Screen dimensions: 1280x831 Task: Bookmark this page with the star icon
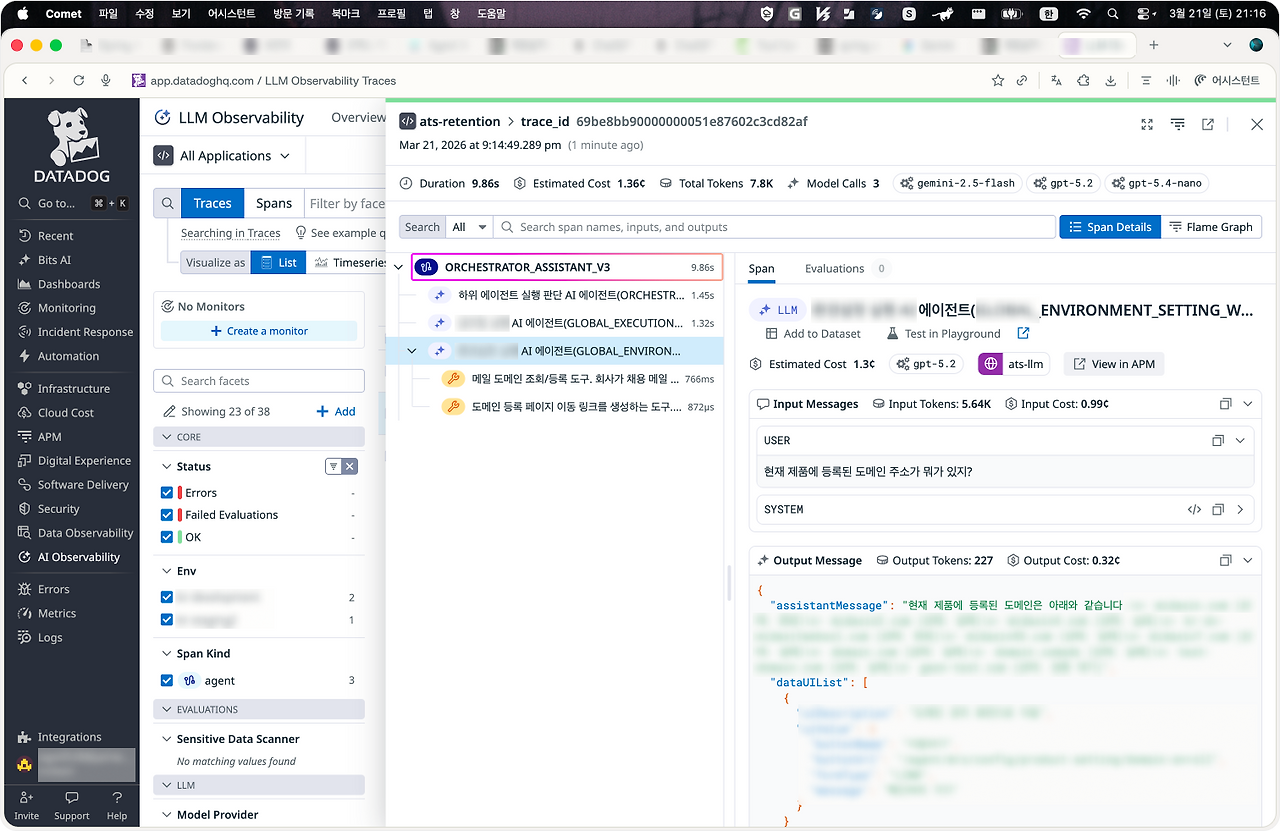997,81
